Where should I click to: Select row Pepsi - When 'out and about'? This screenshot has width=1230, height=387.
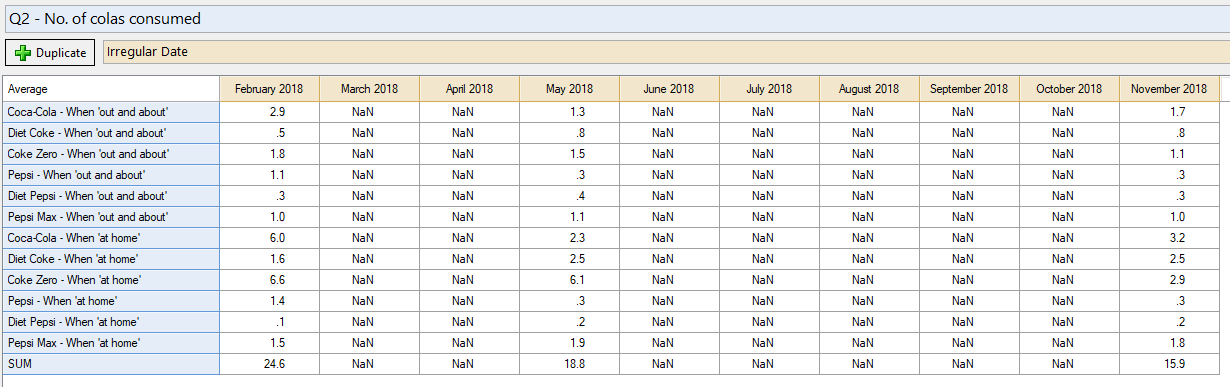(110, 175)
